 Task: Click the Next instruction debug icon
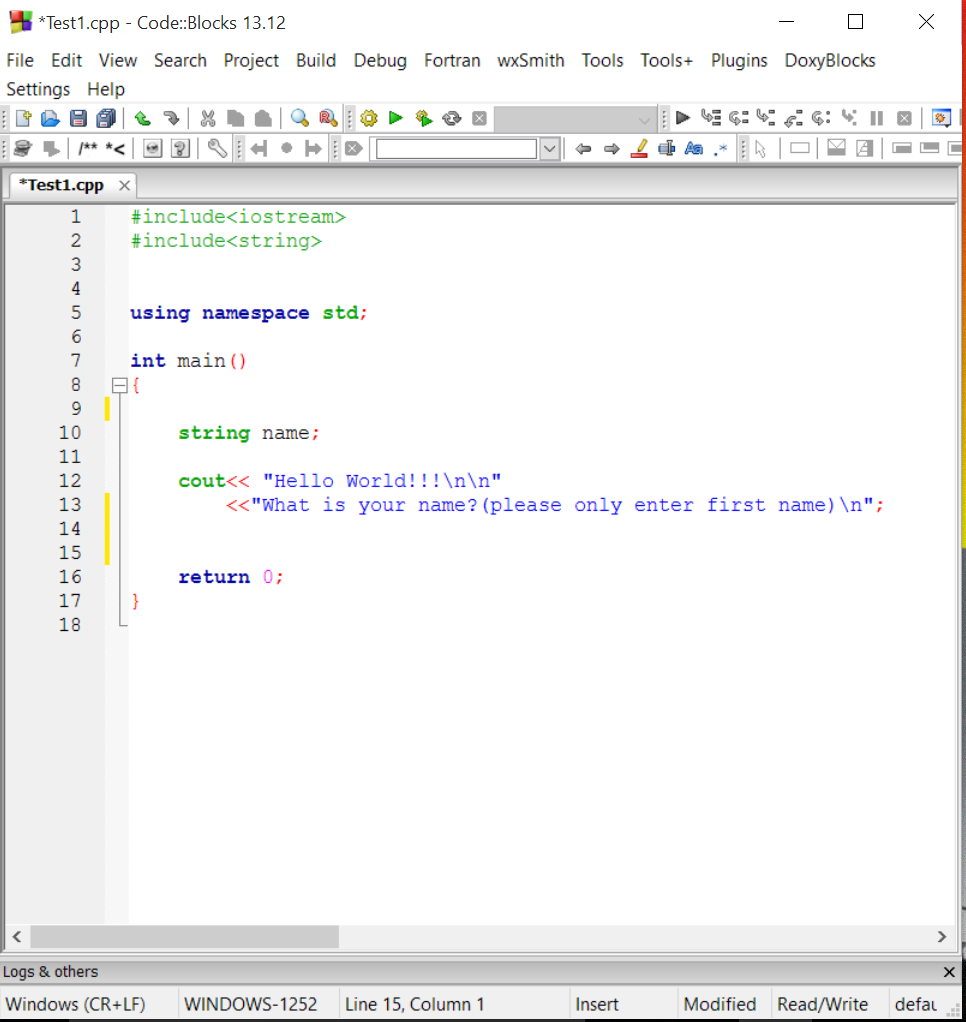point(821,118)
